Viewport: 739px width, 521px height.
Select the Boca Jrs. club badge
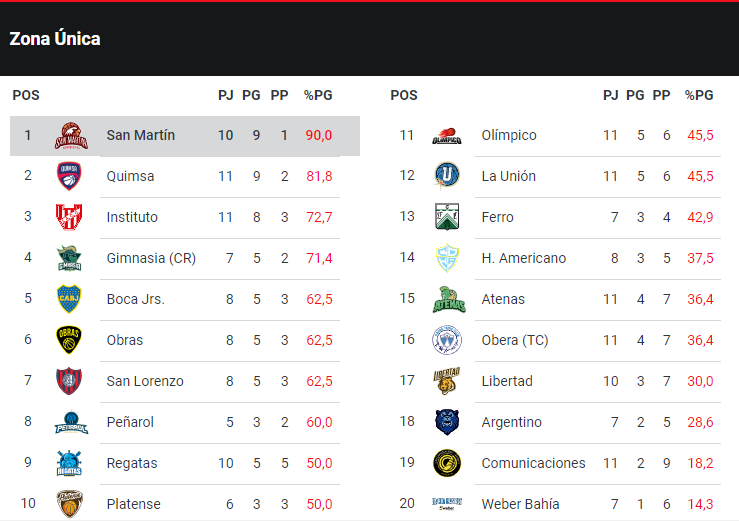click(x=70, y=299)
